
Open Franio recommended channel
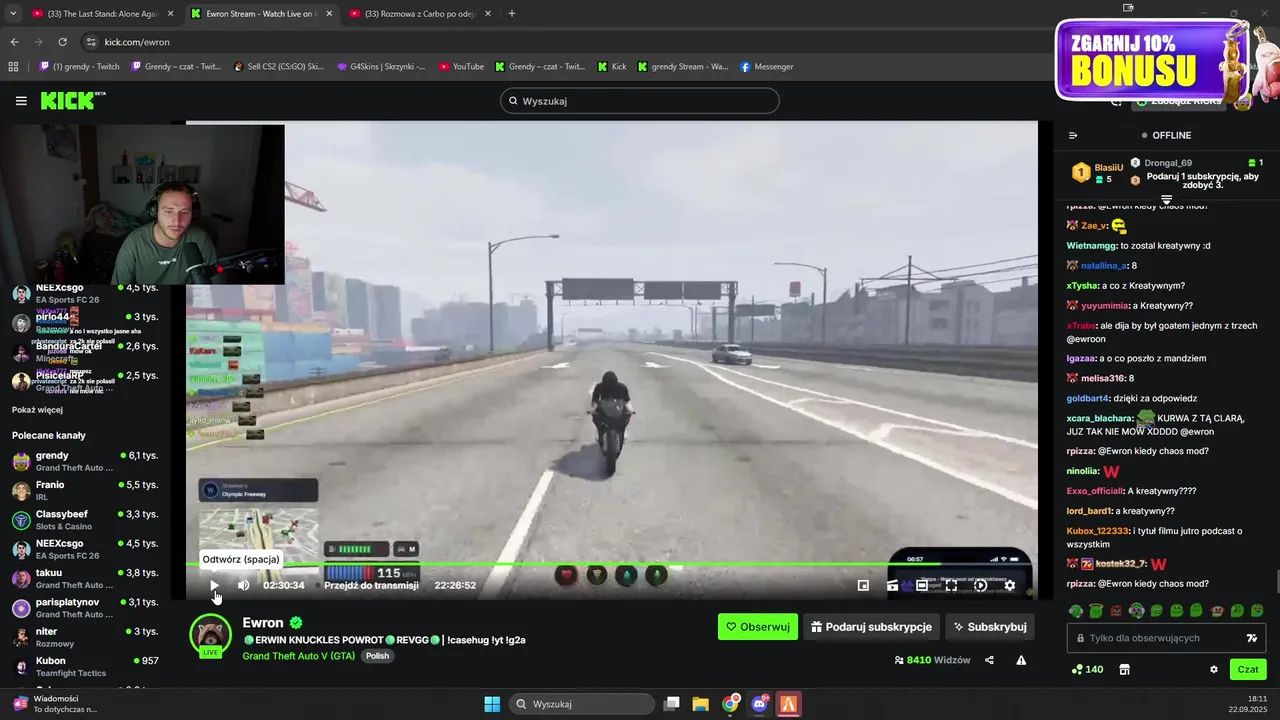(85, 490)
